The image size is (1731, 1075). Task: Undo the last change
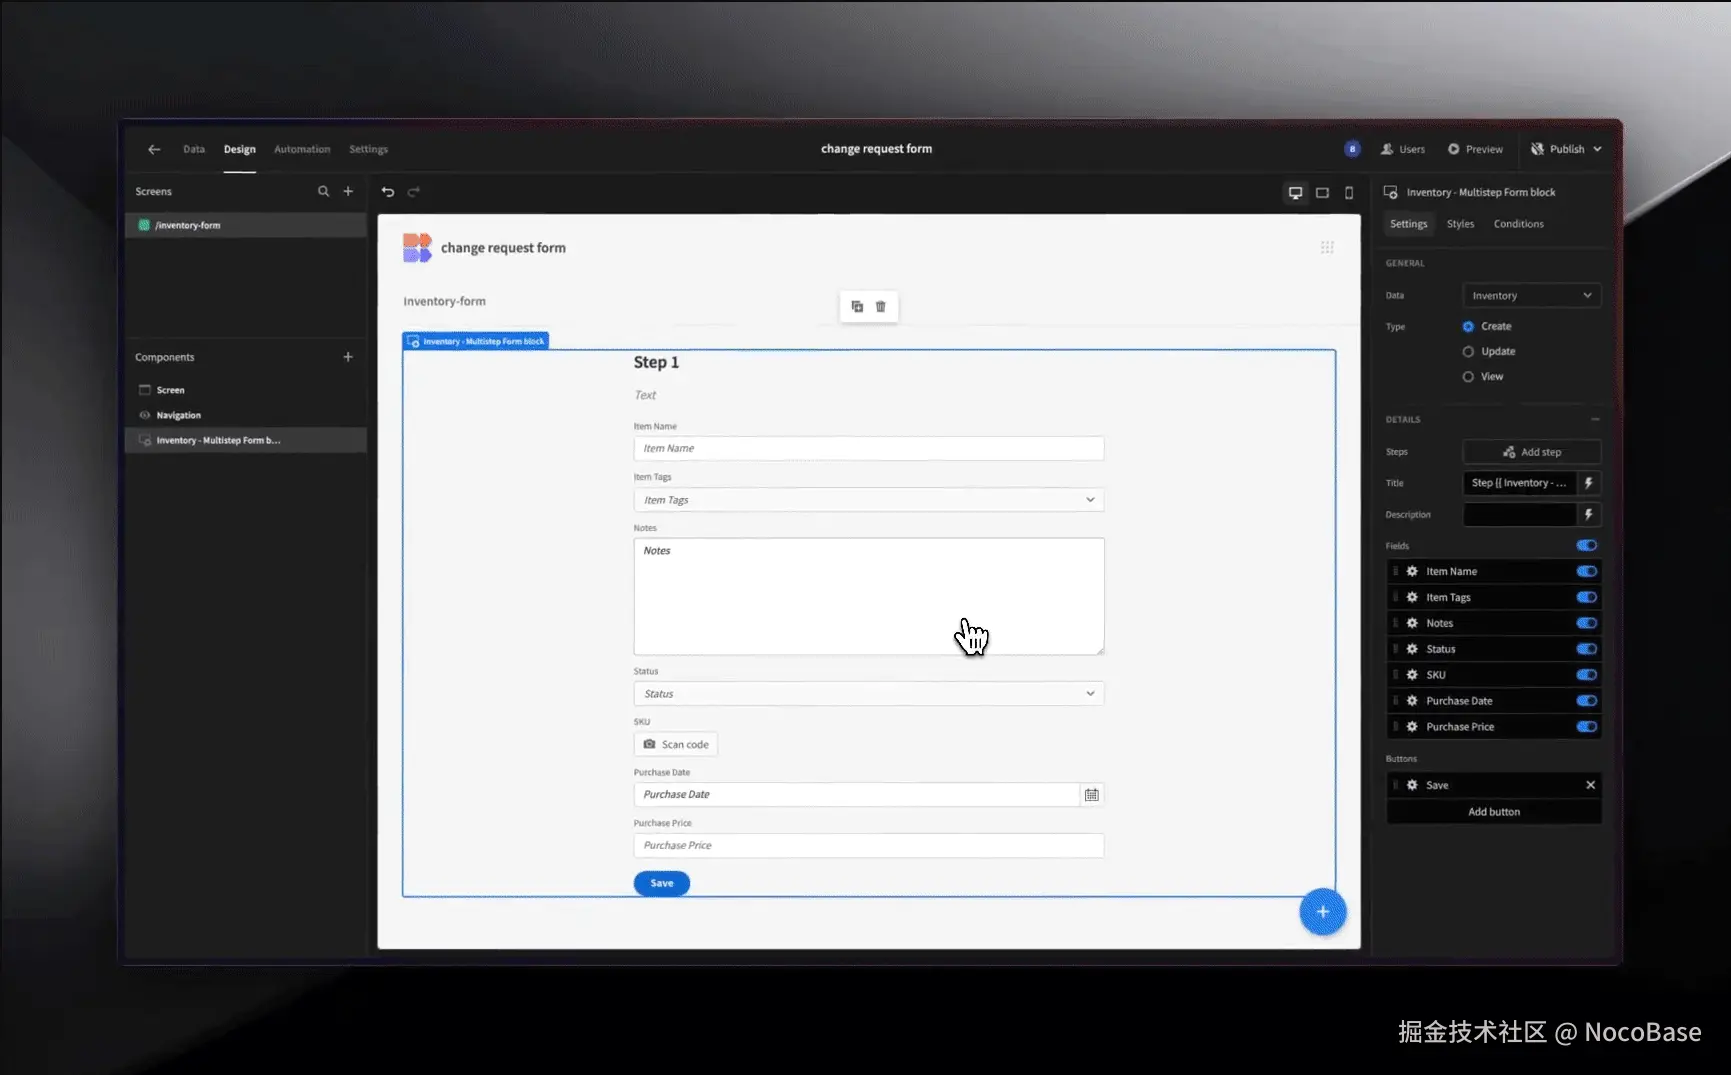(388, 192)
